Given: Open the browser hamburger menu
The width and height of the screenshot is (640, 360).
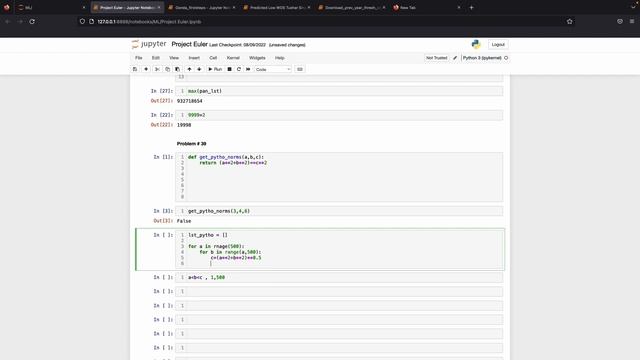Looking at the screenshot, I should [x=632, y=21].
